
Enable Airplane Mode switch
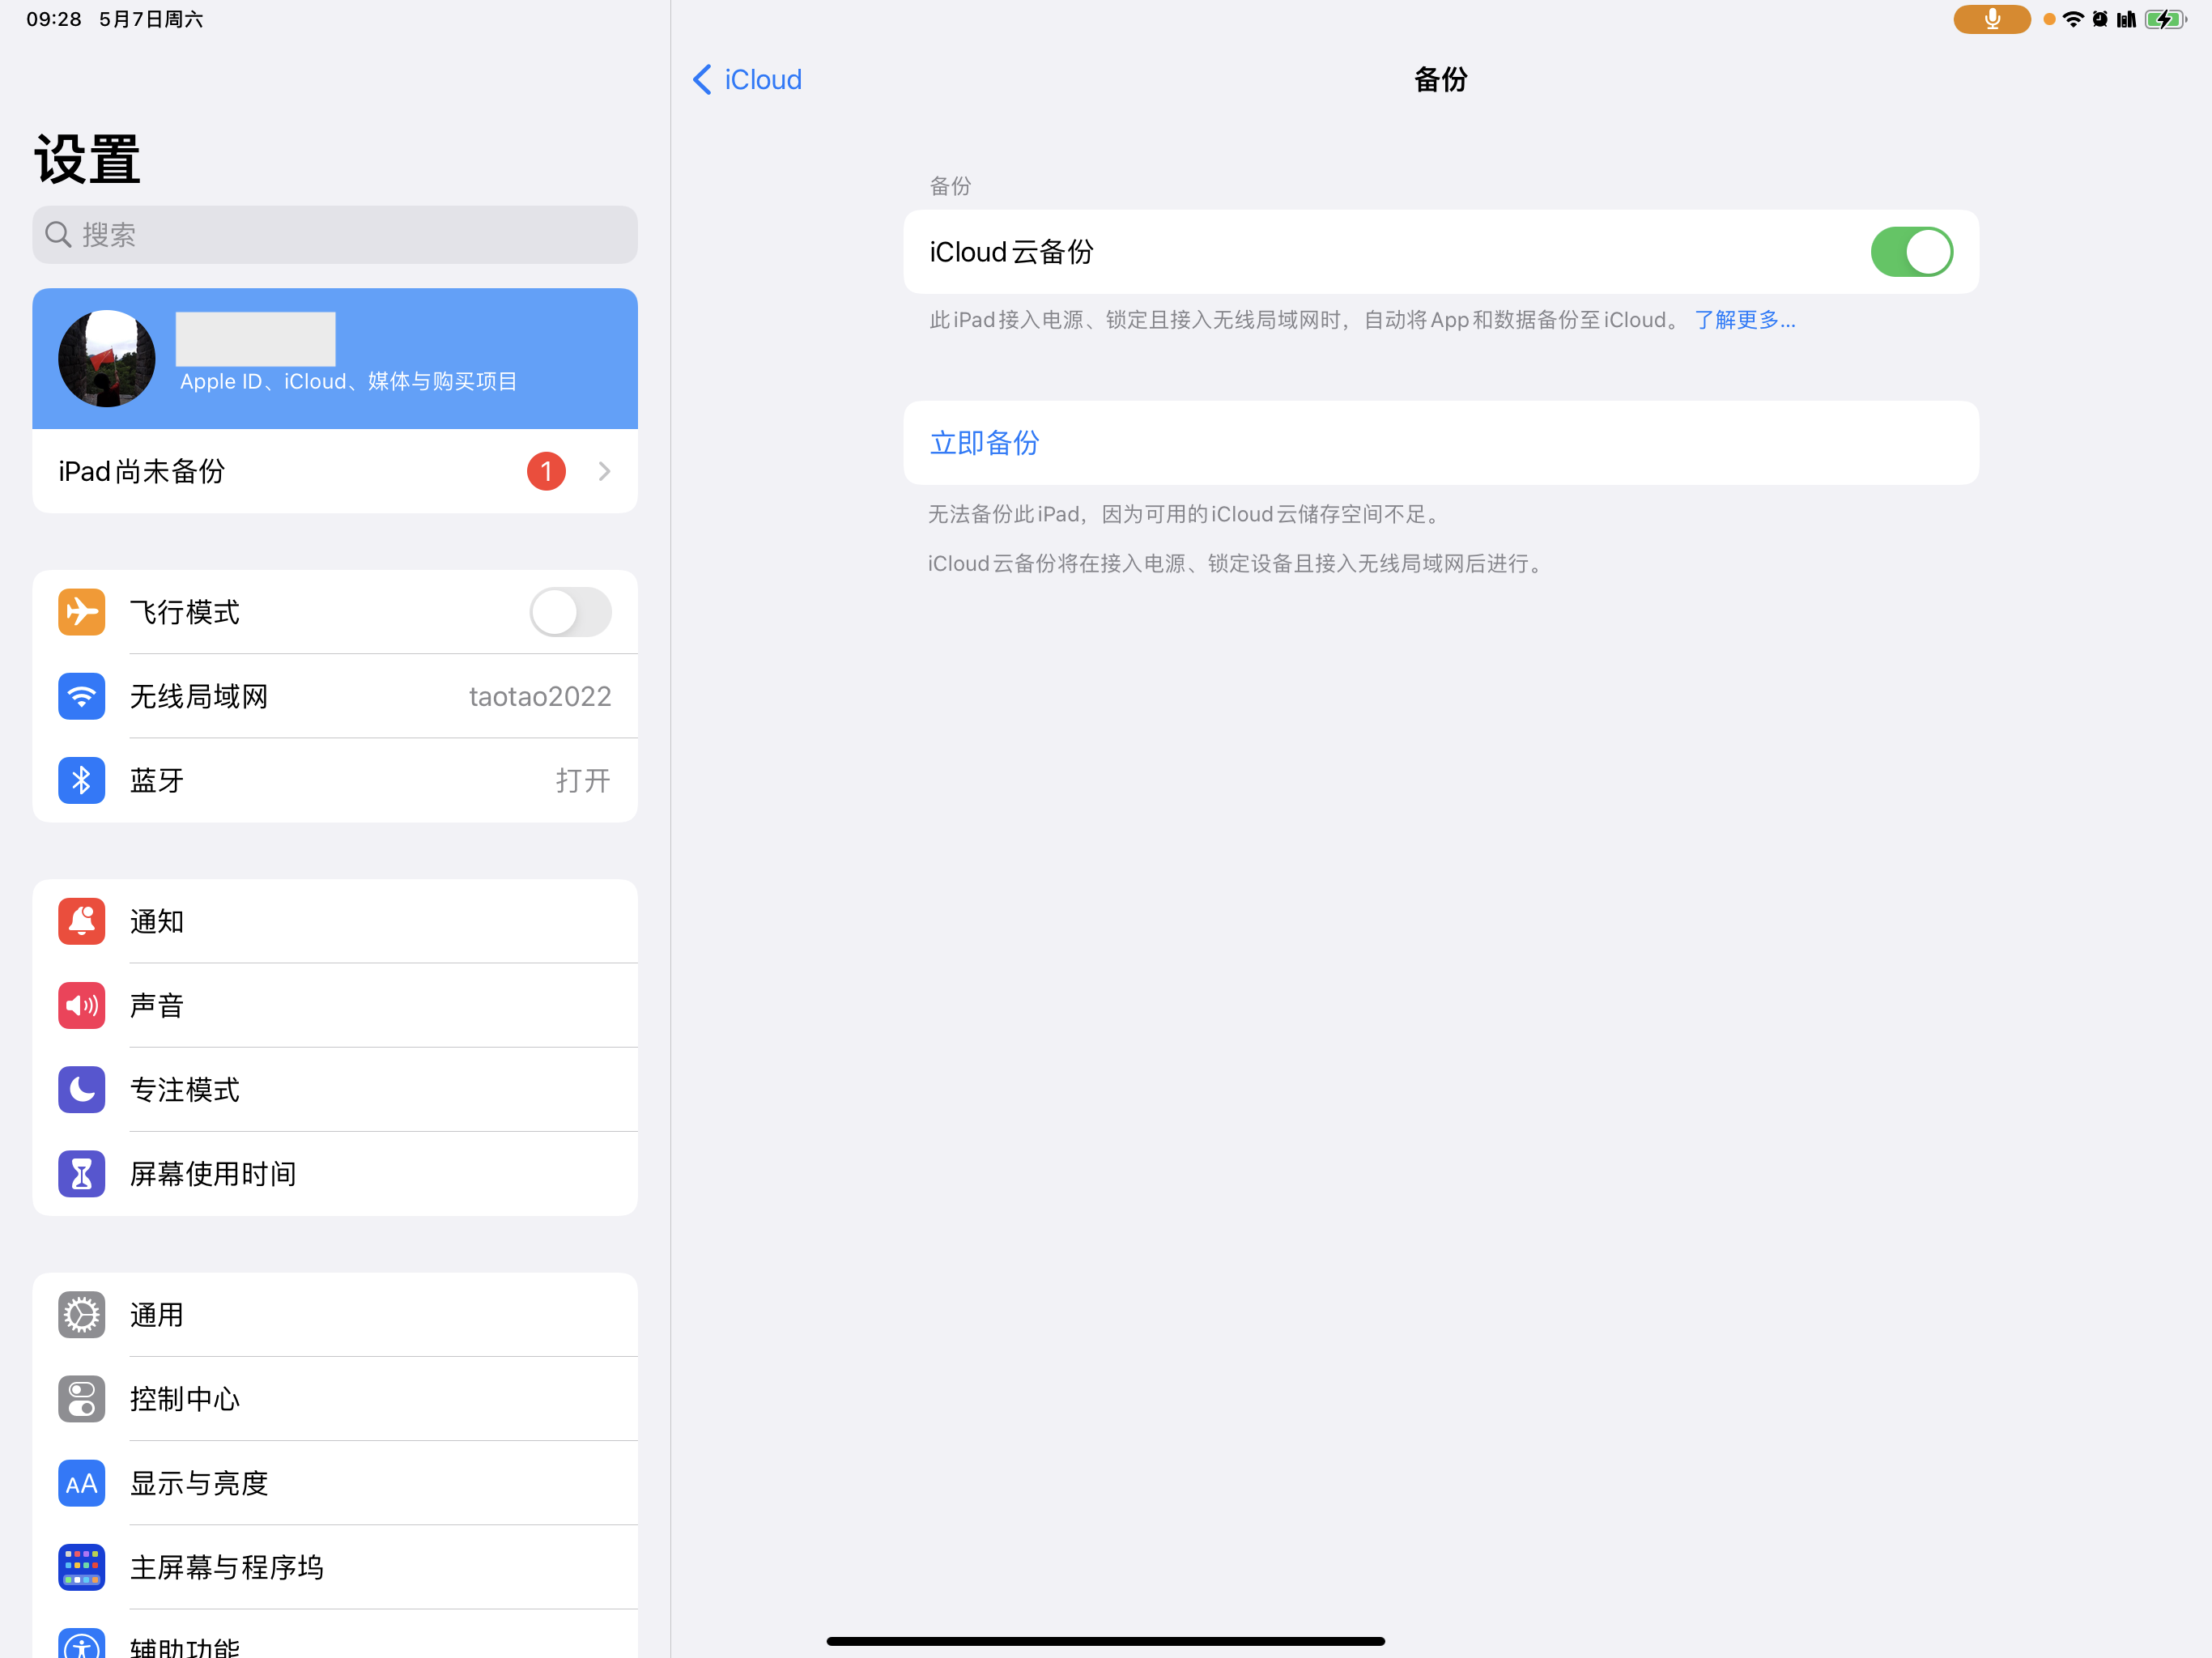tap(570, 612)
